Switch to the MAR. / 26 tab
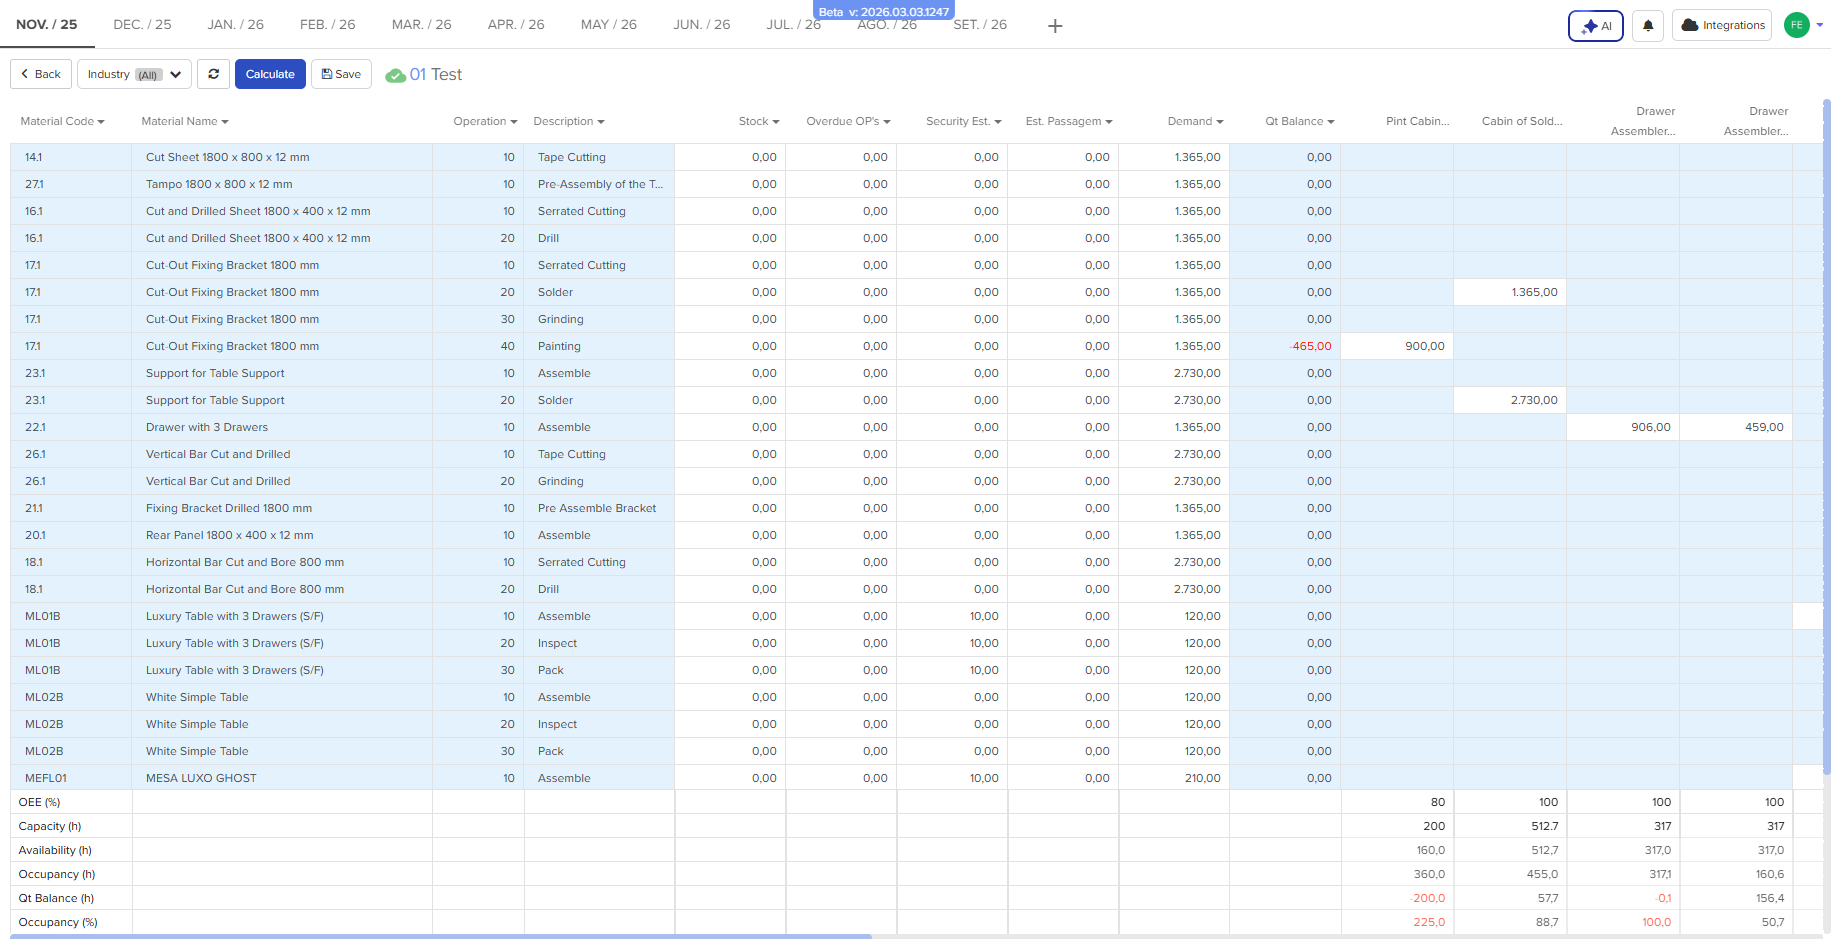This screenshot has width=1831, height=939. (421, 24)
